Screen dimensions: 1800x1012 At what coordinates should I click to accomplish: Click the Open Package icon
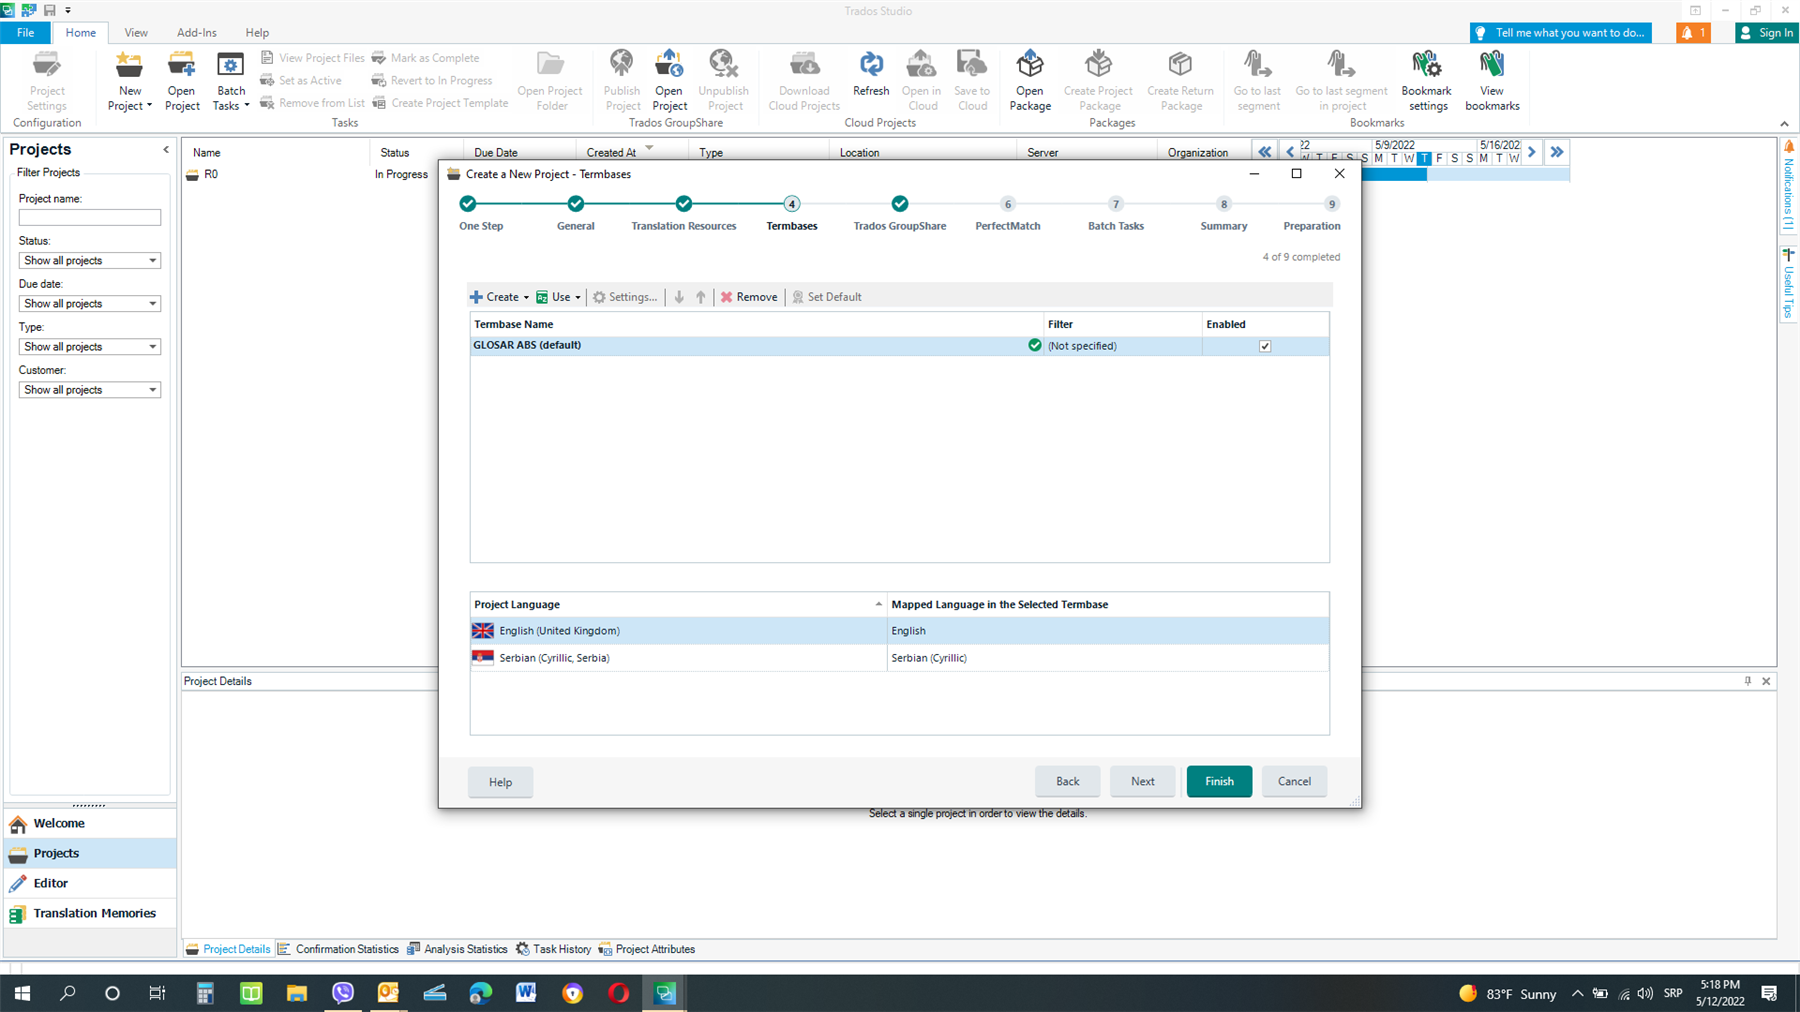(x=1030, y=80)
